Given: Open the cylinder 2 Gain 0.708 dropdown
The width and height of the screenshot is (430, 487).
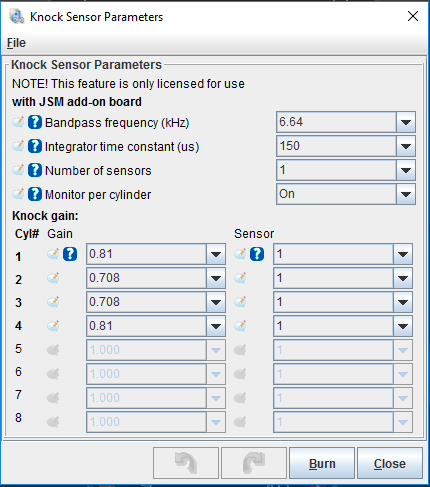Looking at the screenshot, I should [216, 278].
